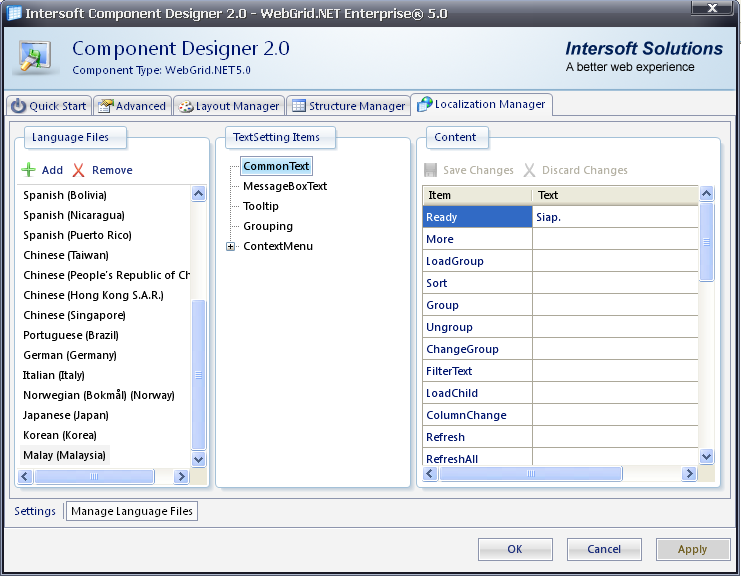Image resolution: width=741 pixels, height=577 pixels.
Task: Click language list scroll right arrow
Action: click(181, 476)
